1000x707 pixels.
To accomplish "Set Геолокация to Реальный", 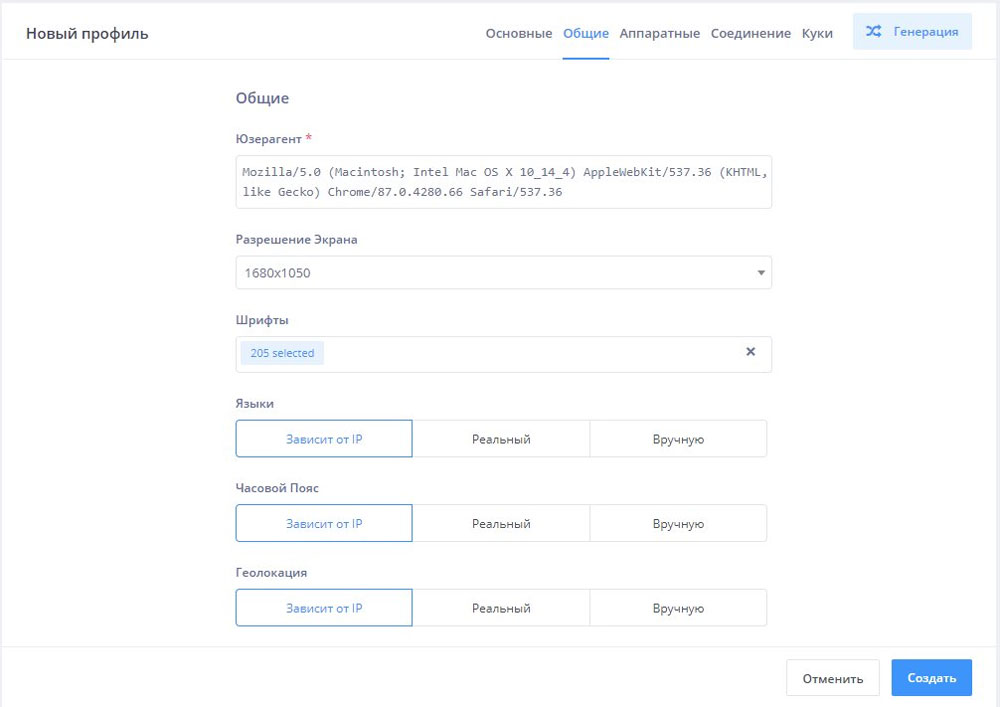I will (x=501, y=608).
